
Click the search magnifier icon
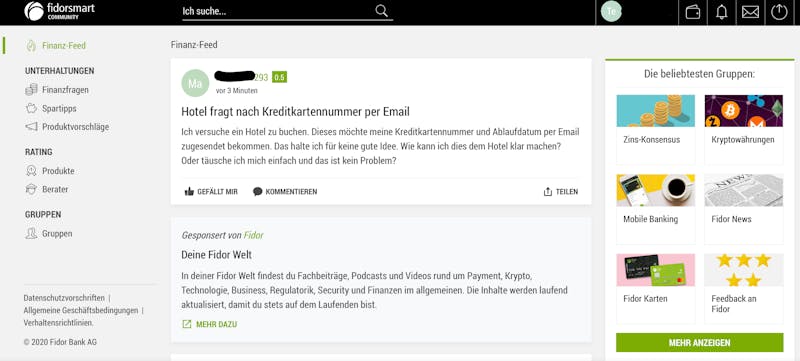click(382, 11)
